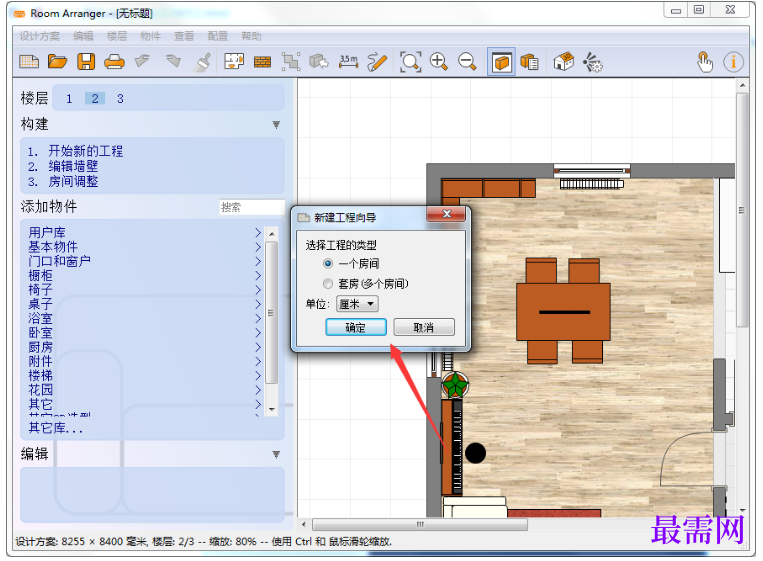
Task: Open the 查看 menu
Action: [184, 36]
